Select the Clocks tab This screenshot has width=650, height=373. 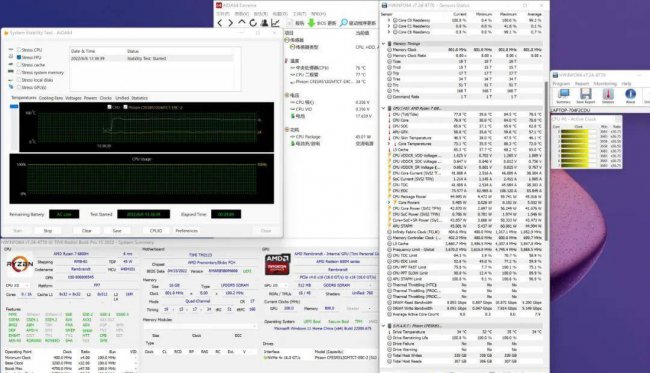pyautogui.click(x=106, y=98)
